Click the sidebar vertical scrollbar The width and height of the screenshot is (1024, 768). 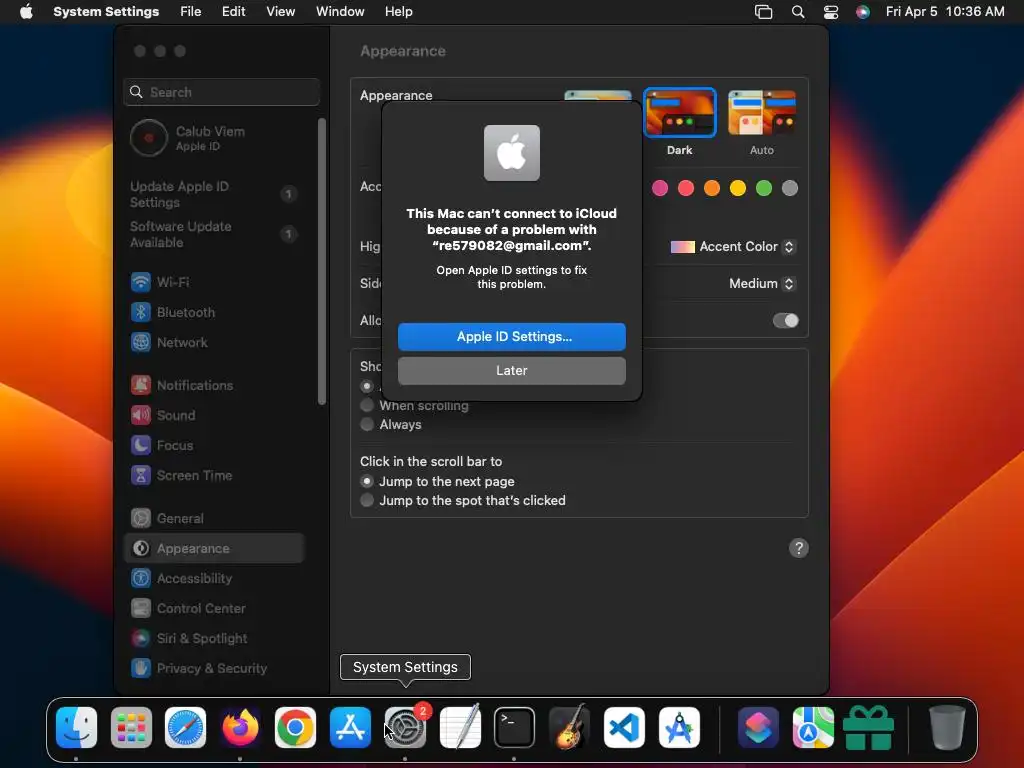321,261
